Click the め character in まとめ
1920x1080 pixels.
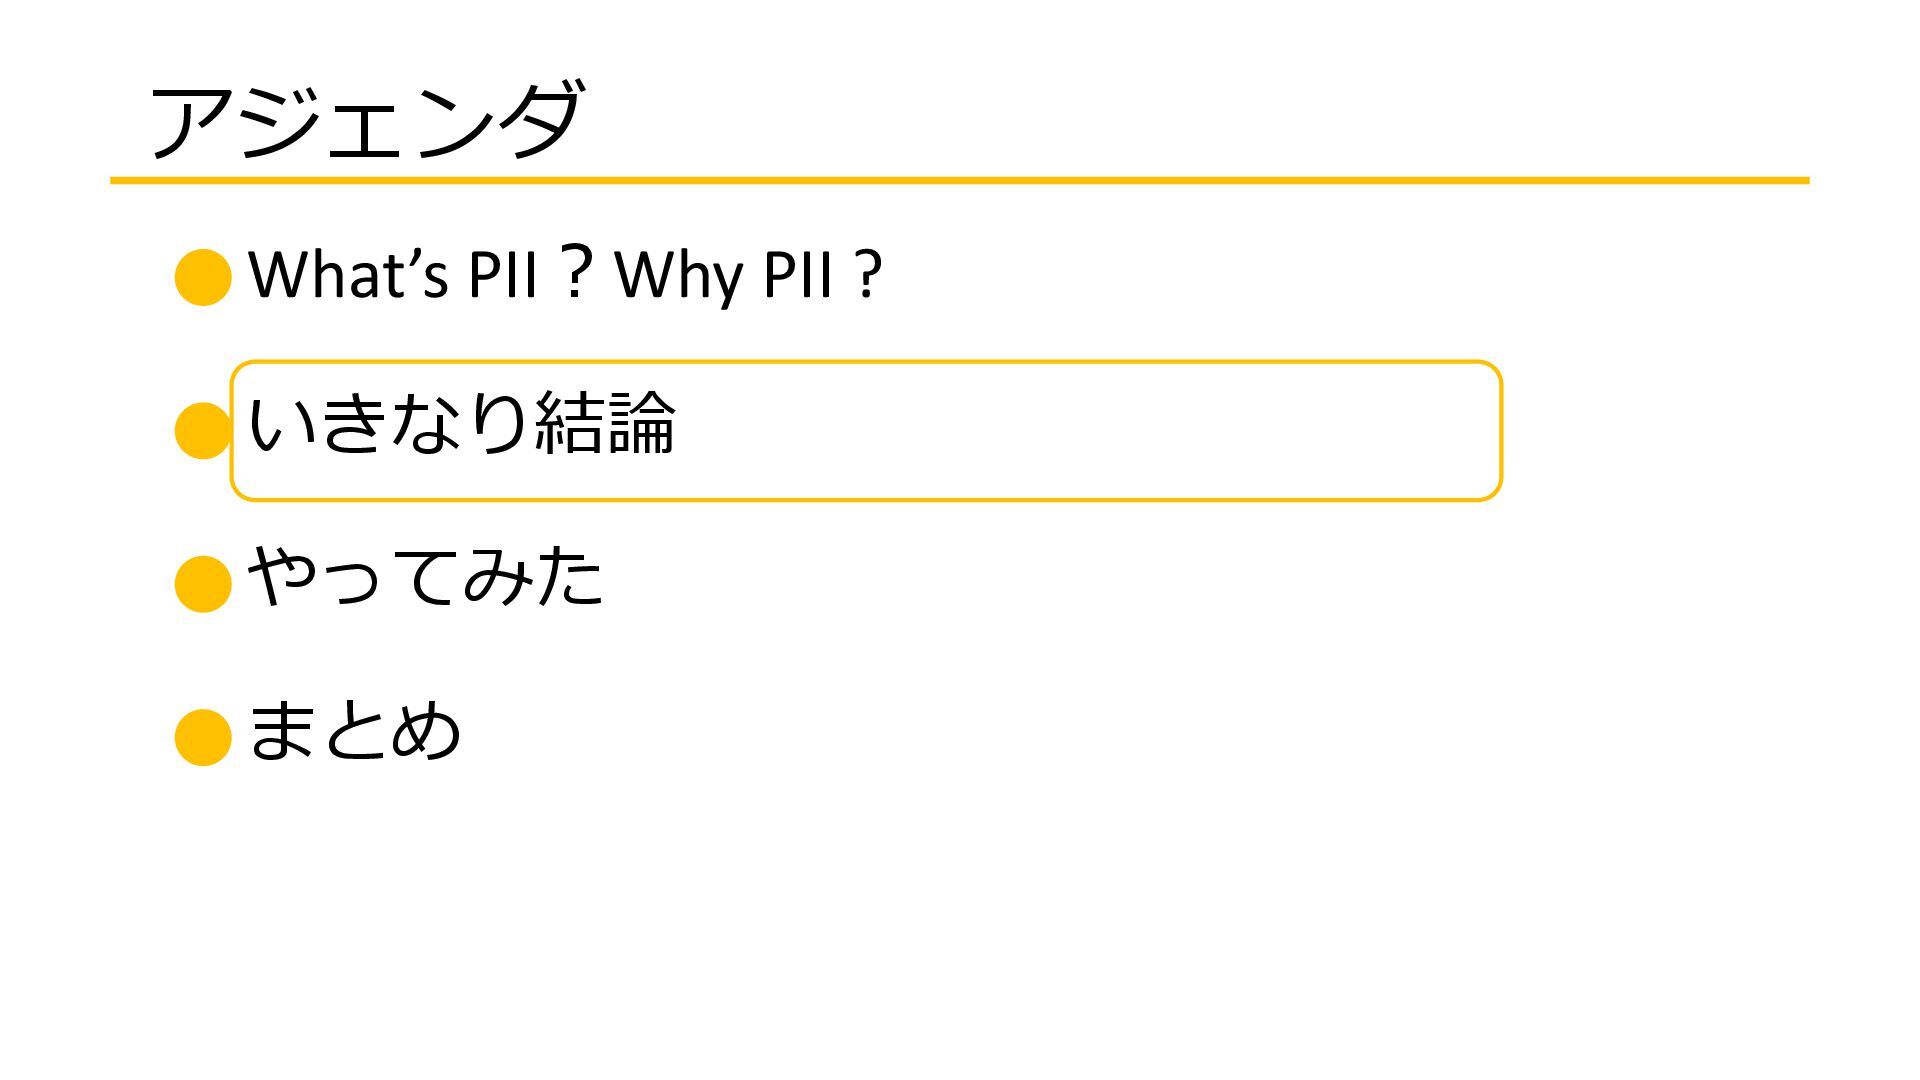point(426,731)
